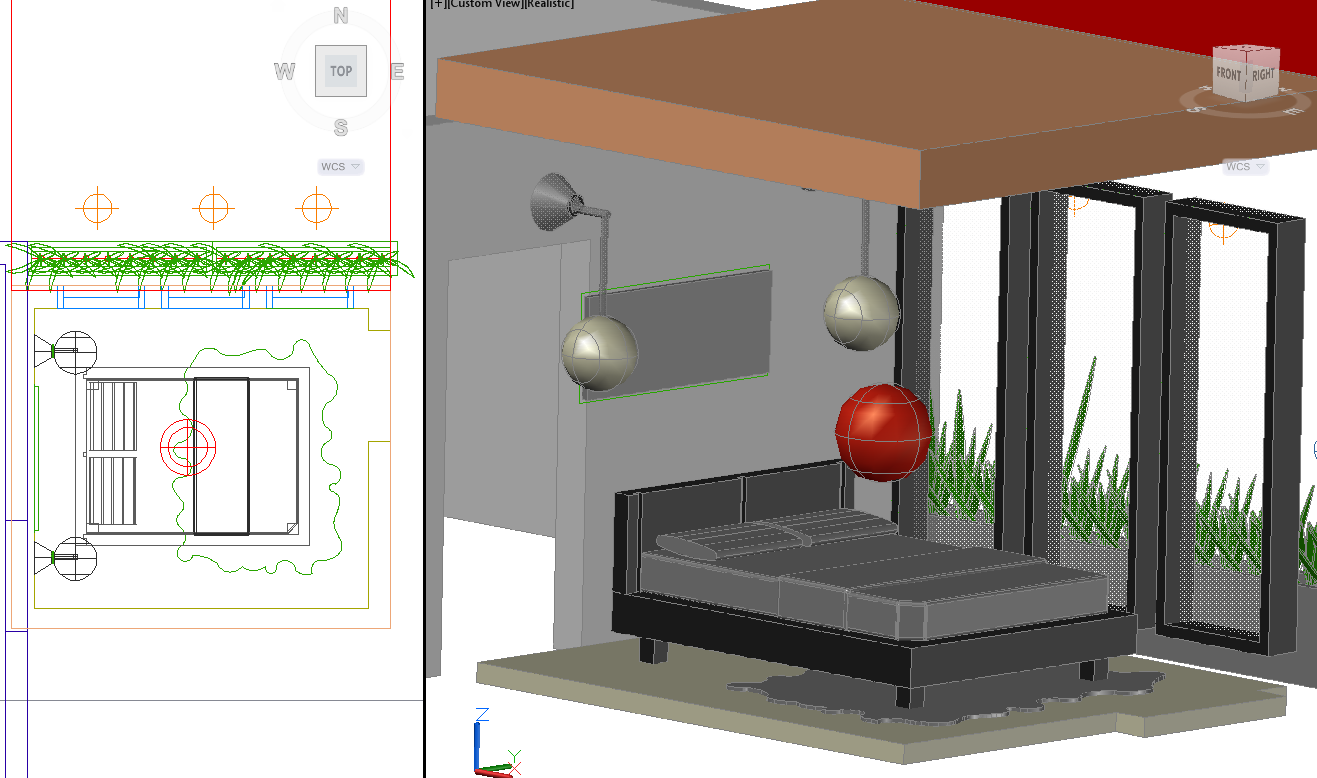Image resolution: width=1317 pixels, height=778 pixels.
Task: Click the N compass letter on plan ViewCube
Action: pos(341,15)
